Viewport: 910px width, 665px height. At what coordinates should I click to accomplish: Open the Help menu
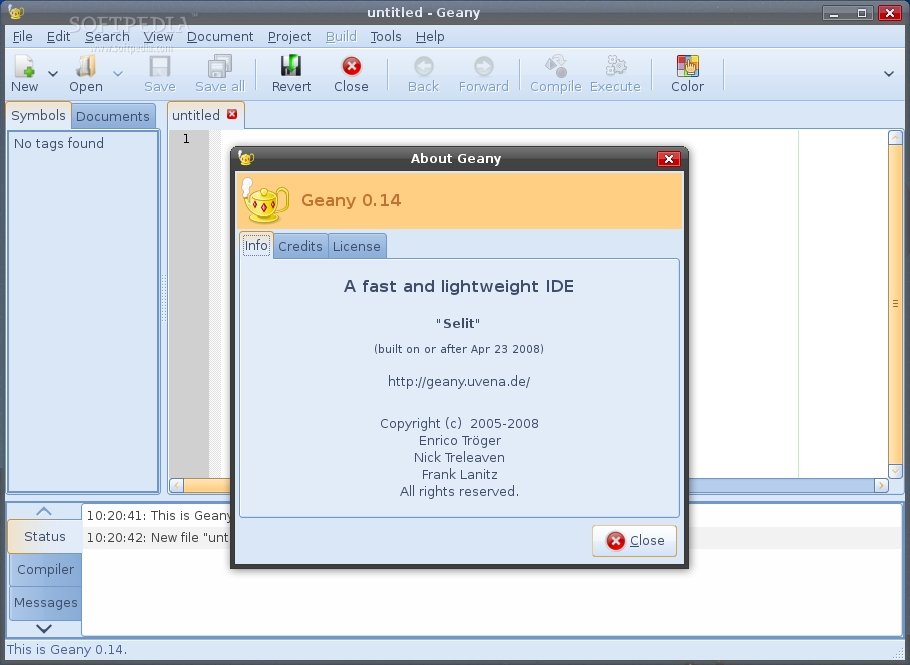[x=430, y=37]
